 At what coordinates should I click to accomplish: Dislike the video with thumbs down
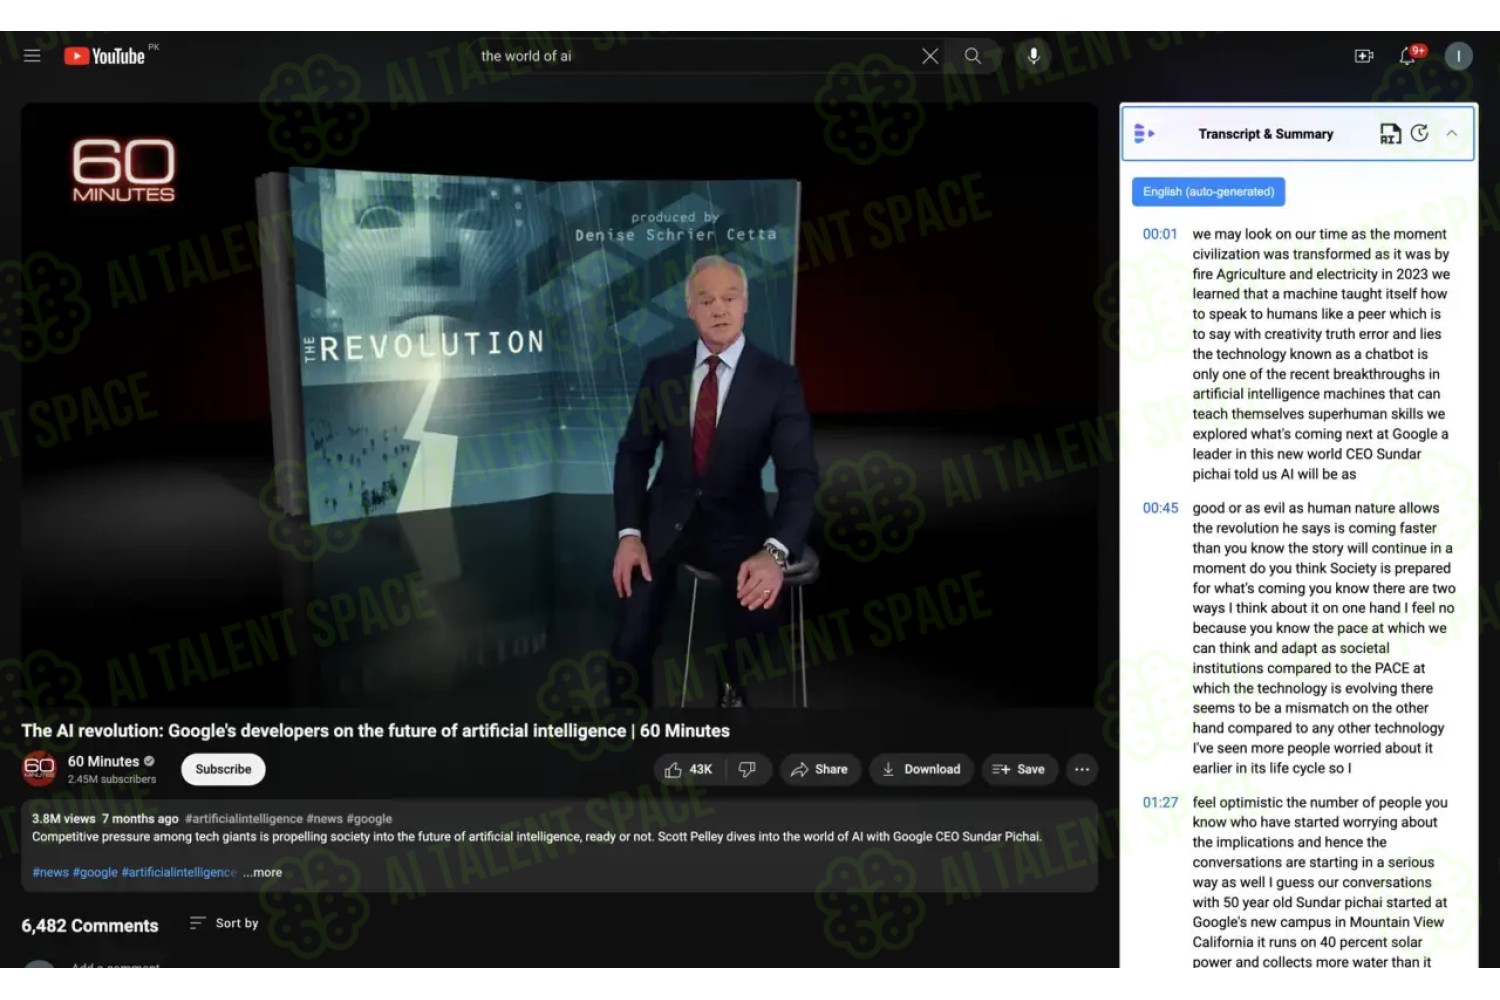[747, 769]
